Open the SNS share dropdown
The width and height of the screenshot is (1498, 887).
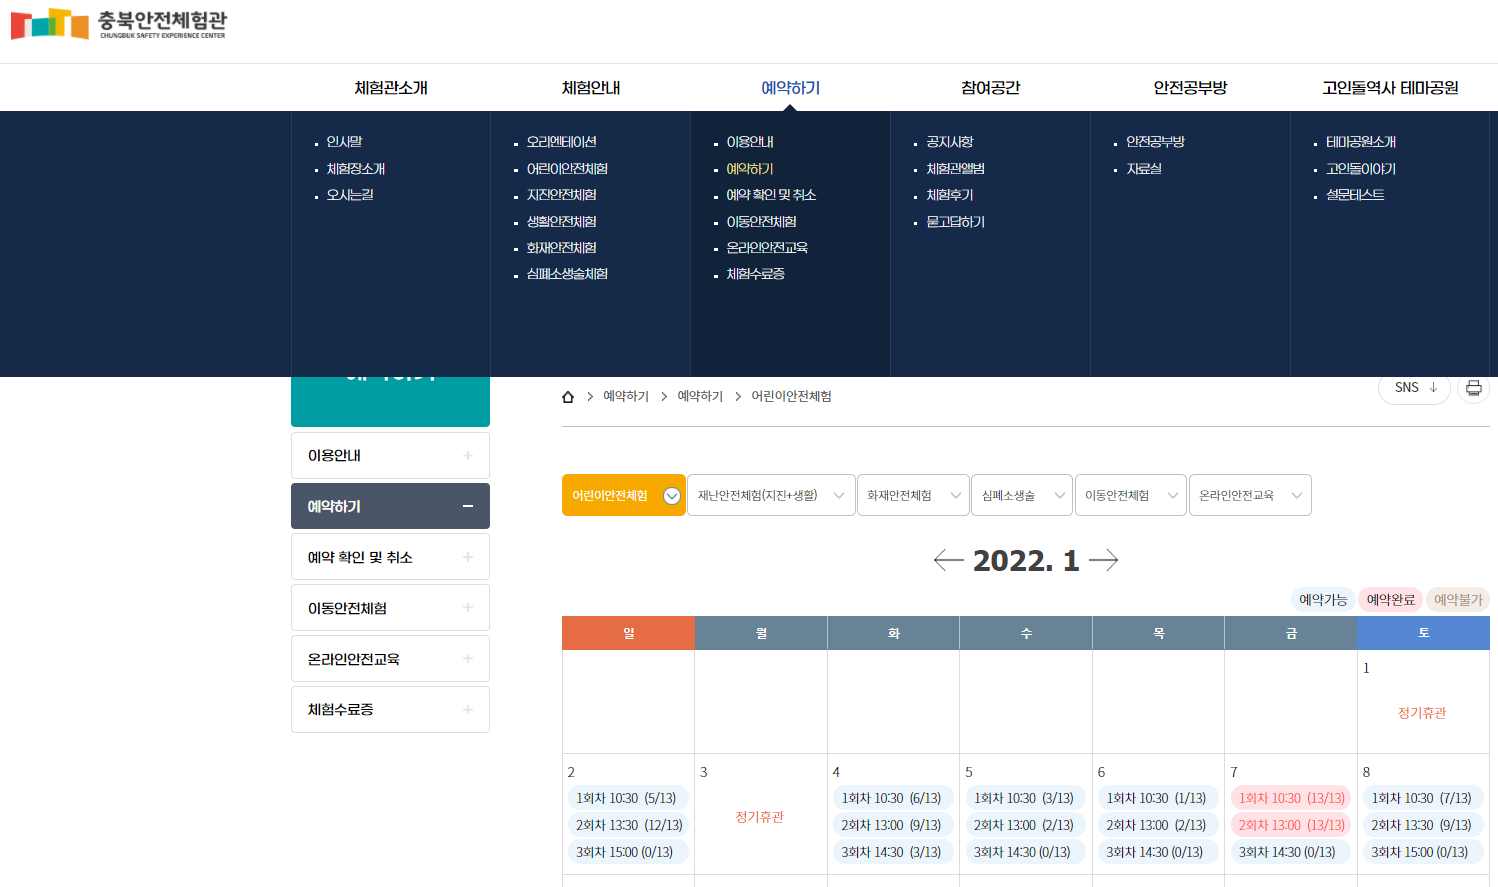tap(1414, 388)
